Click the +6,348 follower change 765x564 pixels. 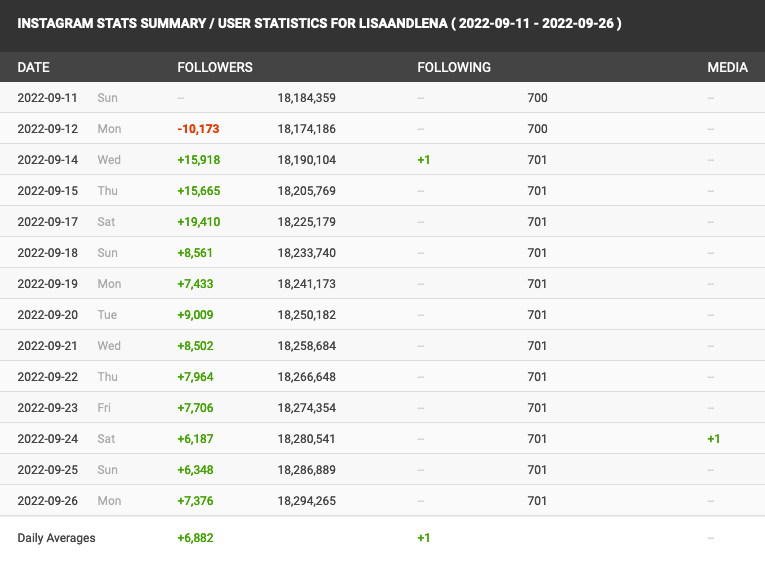(x=195, y=470)
